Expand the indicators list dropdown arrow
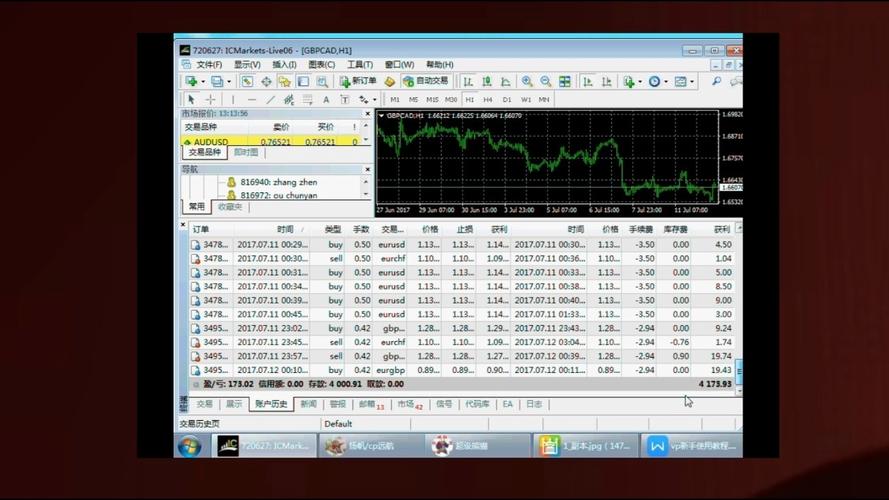 pyautogui.click(x=640, y=82)
